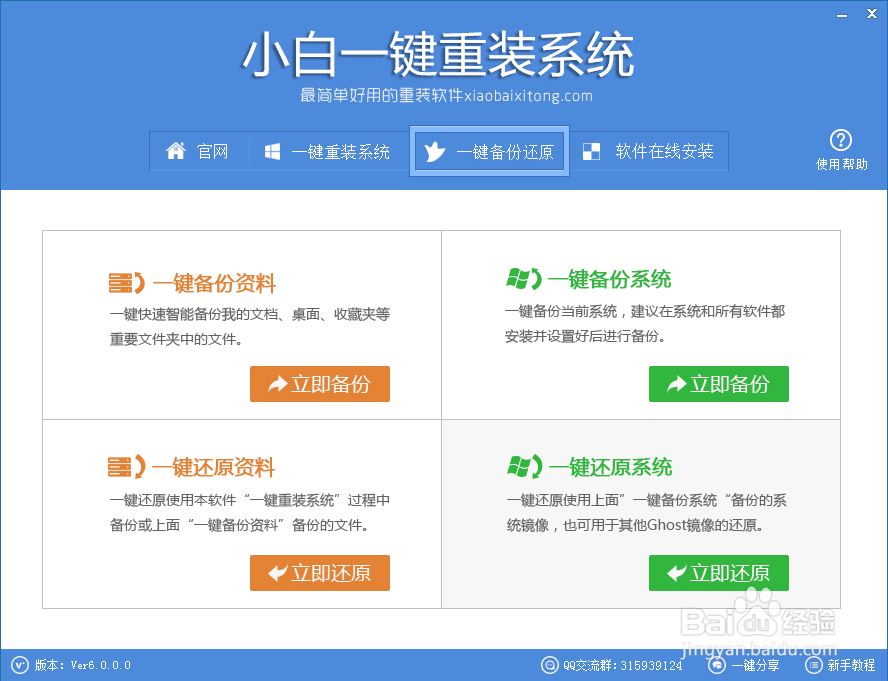Minimize the window
888x681 pixels.
pyautogui.click(x=842, y=15)
